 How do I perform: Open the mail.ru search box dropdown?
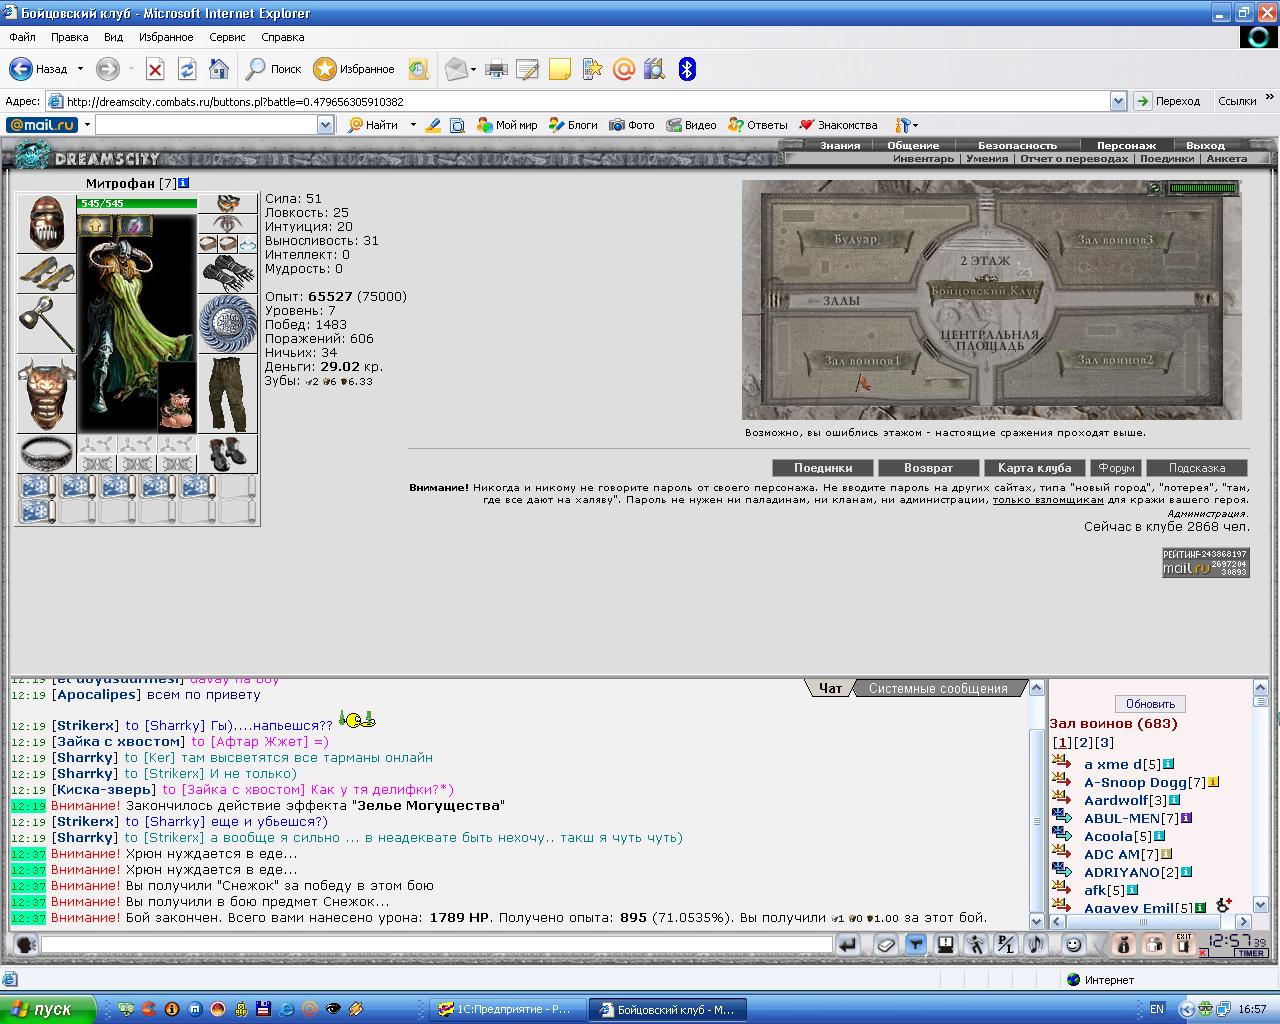(x=325, y=125)
